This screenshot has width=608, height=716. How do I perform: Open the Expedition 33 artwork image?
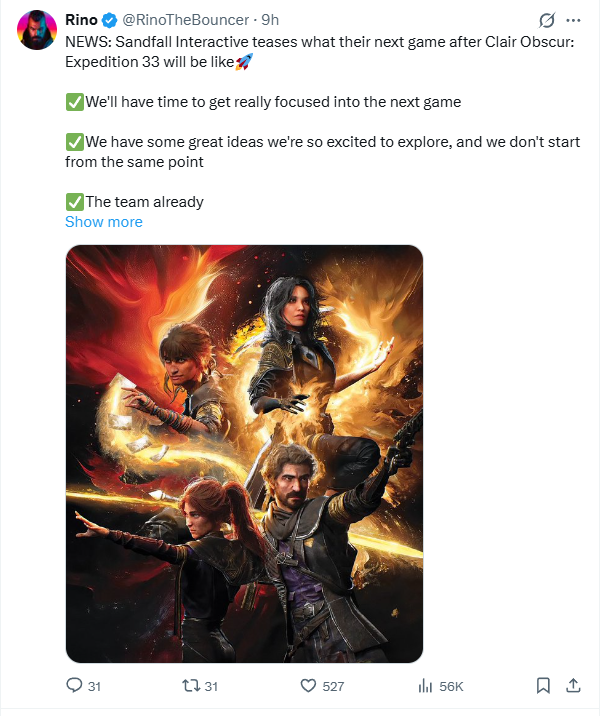pyautogui.click(x=244, y=454)
